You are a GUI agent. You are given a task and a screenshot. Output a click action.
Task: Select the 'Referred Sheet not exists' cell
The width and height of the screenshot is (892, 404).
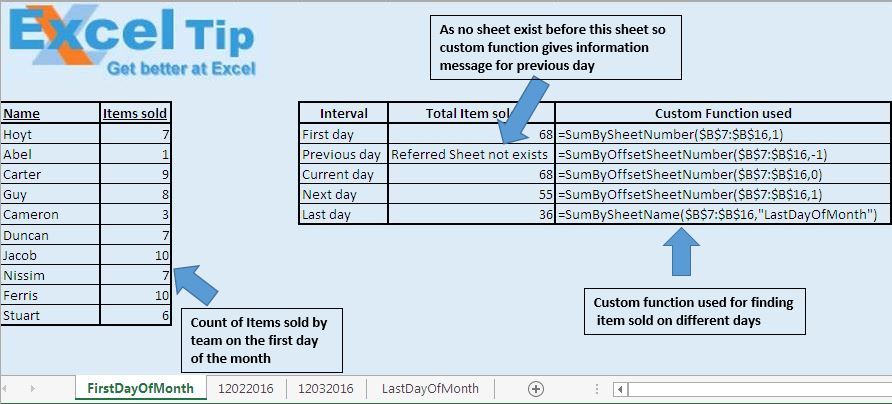tap(471, 154)
